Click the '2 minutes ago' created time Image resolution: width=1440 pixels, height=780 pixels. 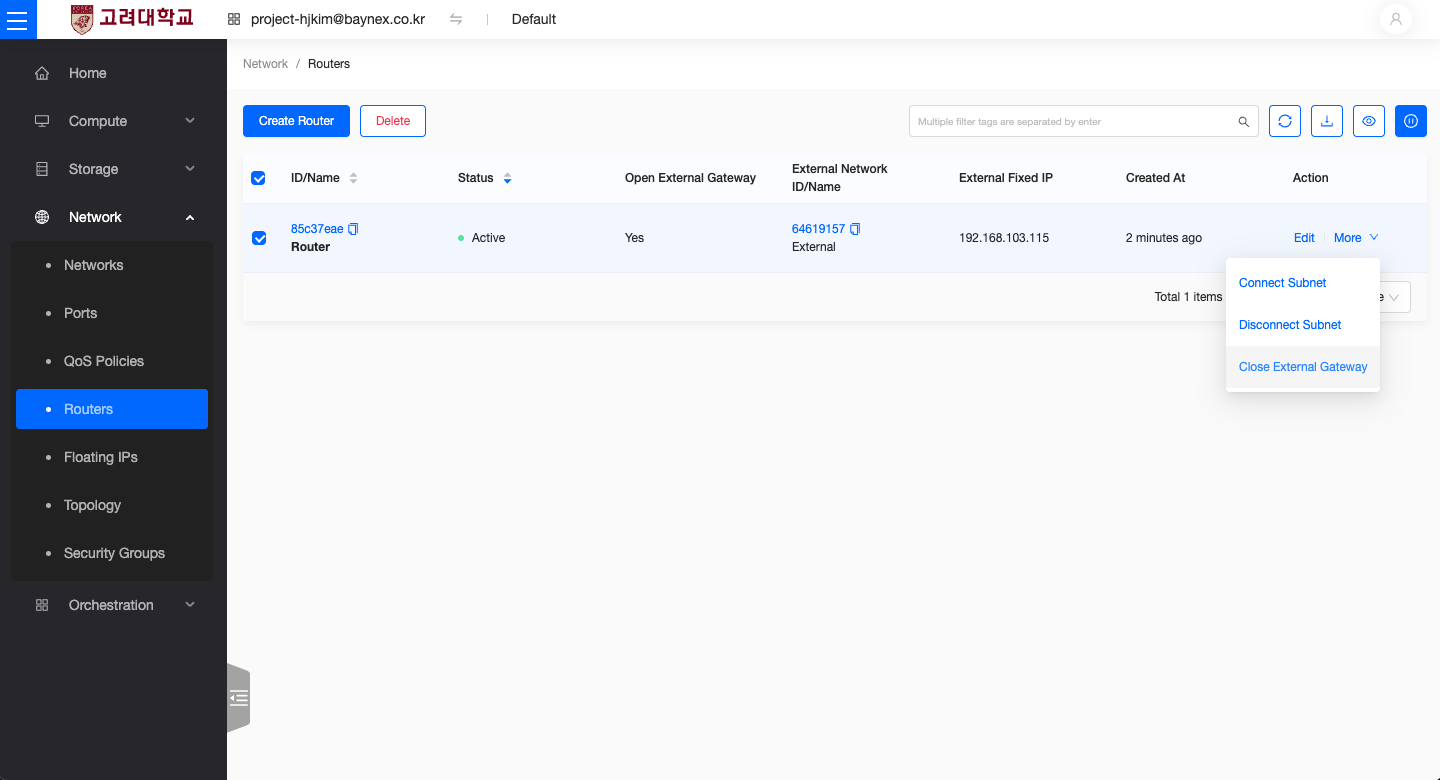point(1164,238)
